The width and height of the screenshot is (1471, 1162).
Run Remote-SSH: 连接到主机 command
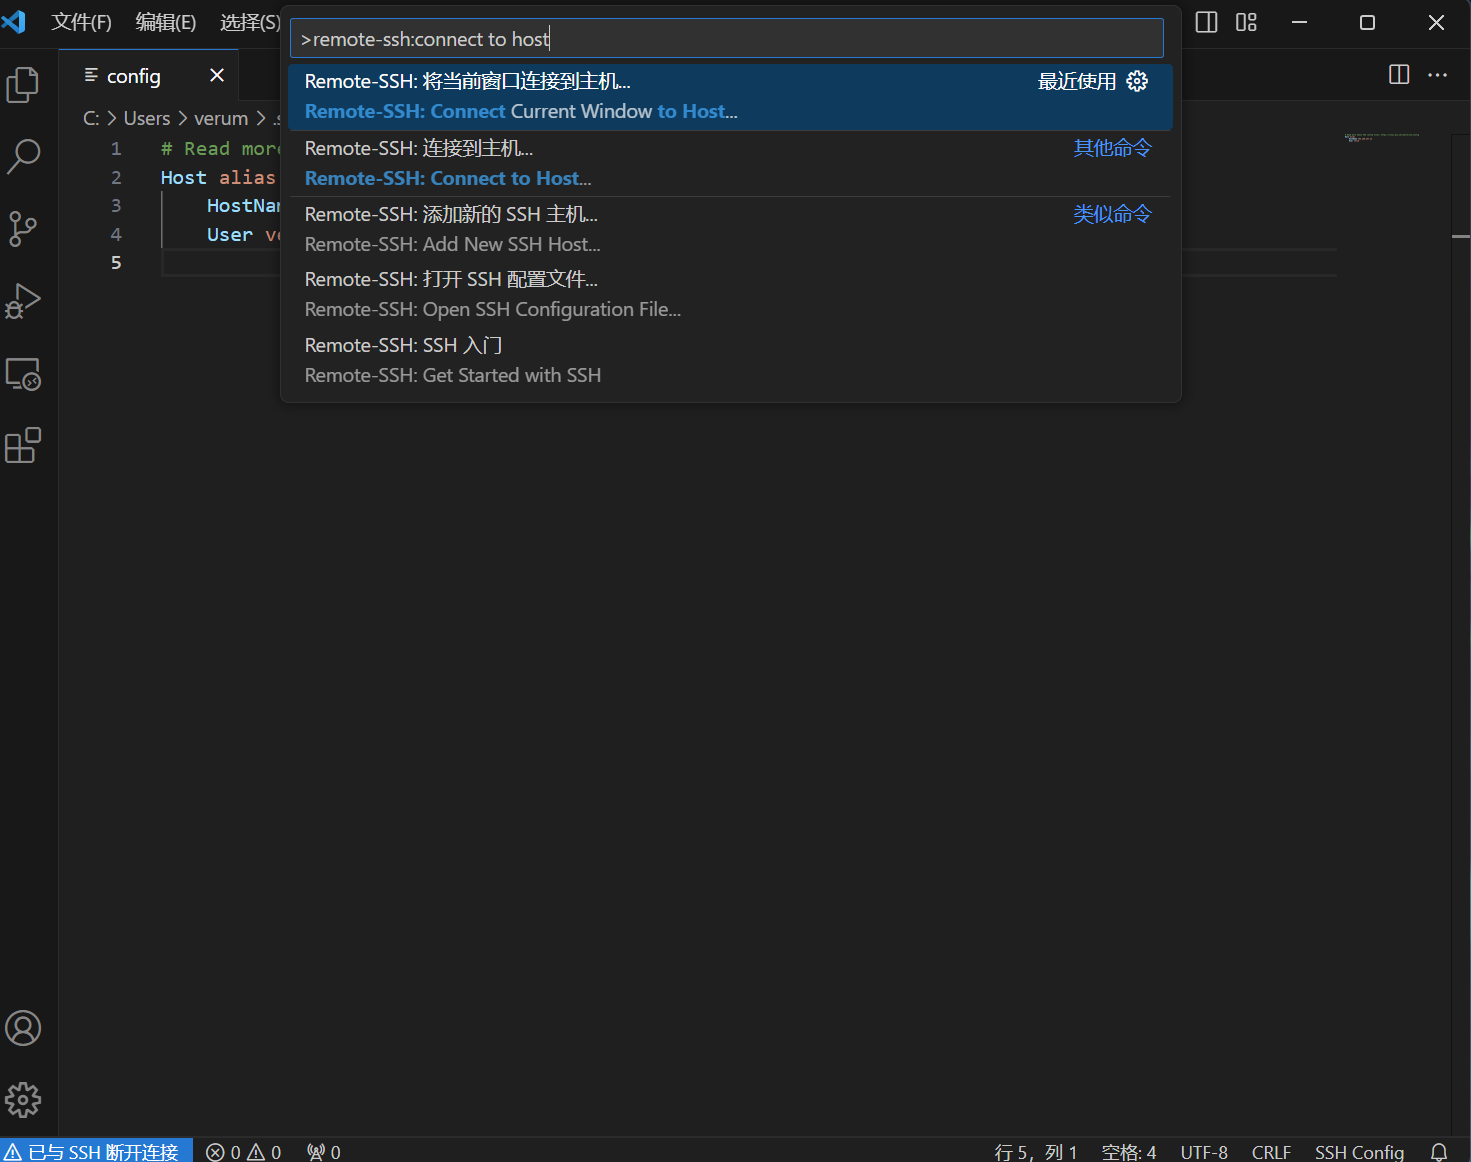(730, 164)
